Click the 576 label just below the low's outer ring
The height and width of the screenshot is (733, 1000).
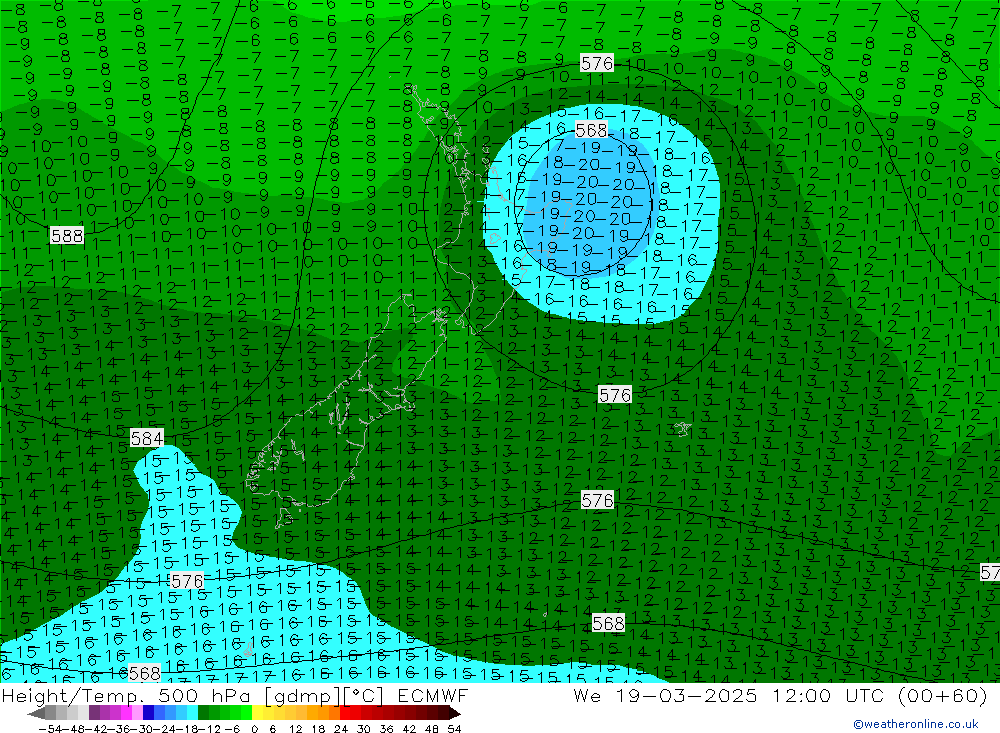coord(615,395)
